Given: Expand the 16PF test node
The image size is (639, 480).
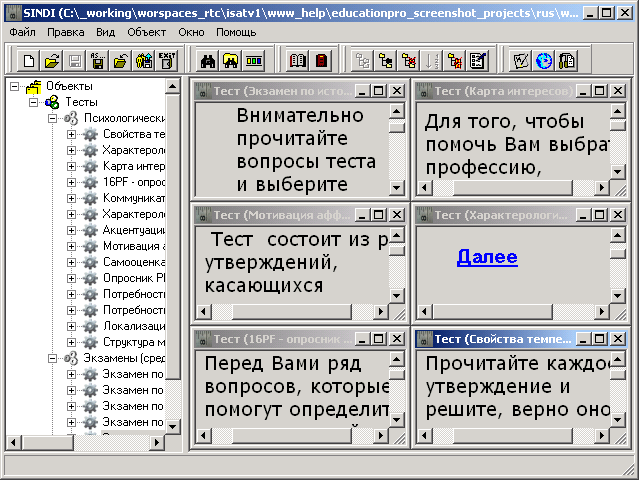Looking at the screenshot, I should point(71,182).
